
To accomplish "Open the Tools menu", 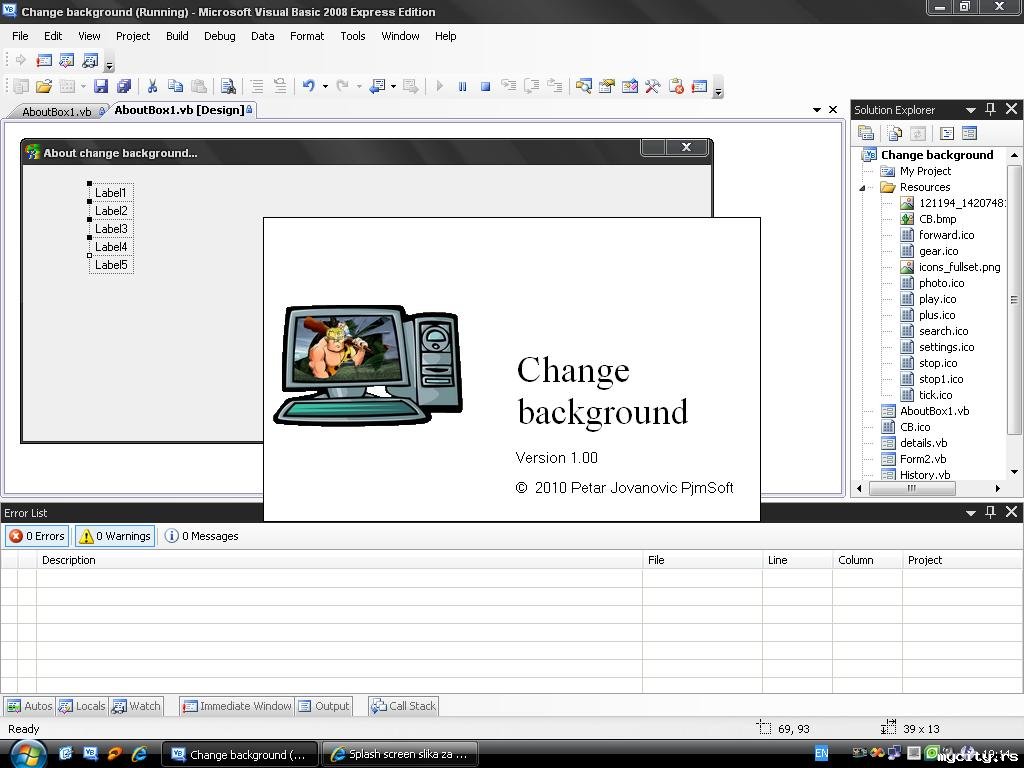I will point(353,36).
